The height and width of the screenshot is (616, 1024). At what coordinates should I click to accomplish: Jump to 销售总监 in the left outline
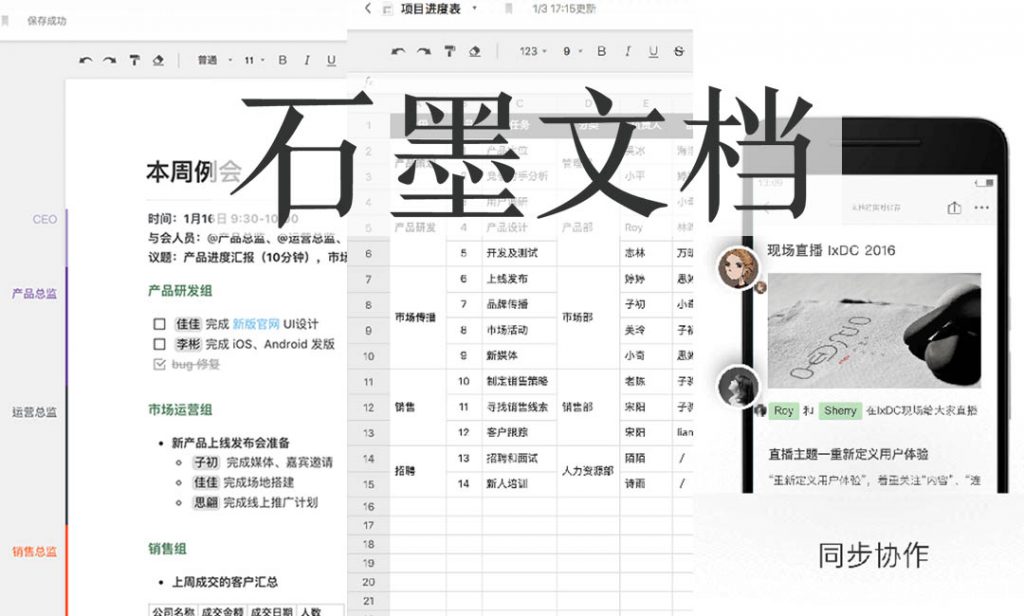(34, 551)
